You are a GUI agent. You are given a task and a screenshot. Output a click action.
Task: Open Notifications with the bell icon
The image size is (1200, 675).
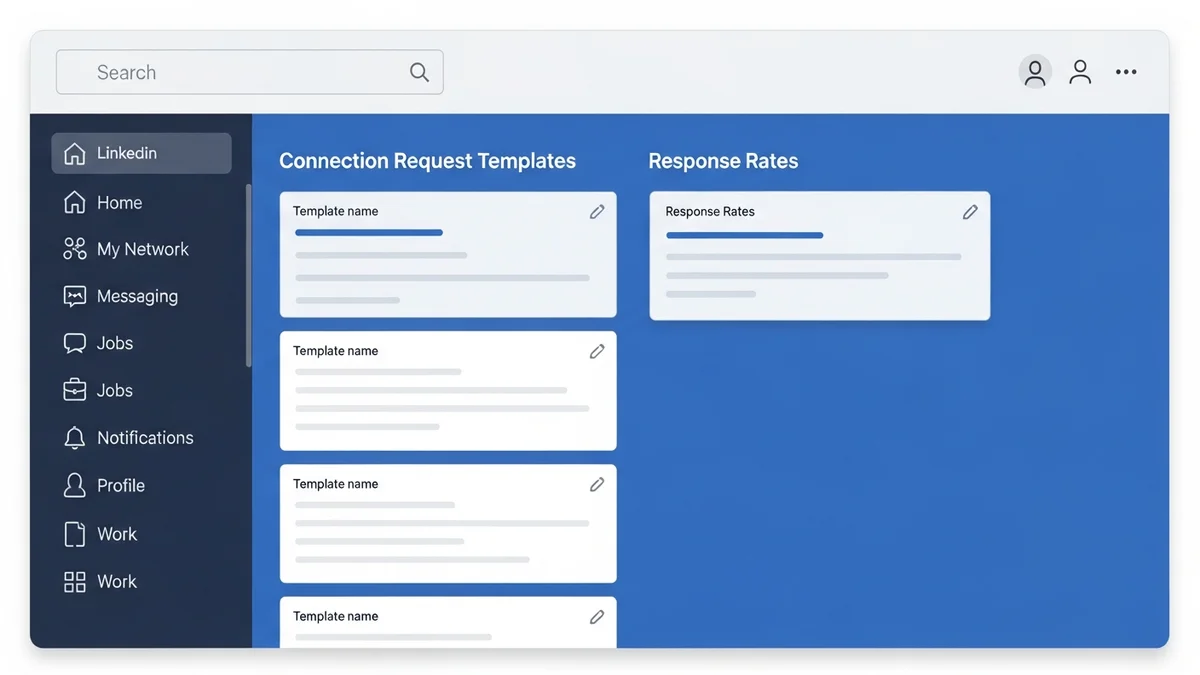point(145,438)
